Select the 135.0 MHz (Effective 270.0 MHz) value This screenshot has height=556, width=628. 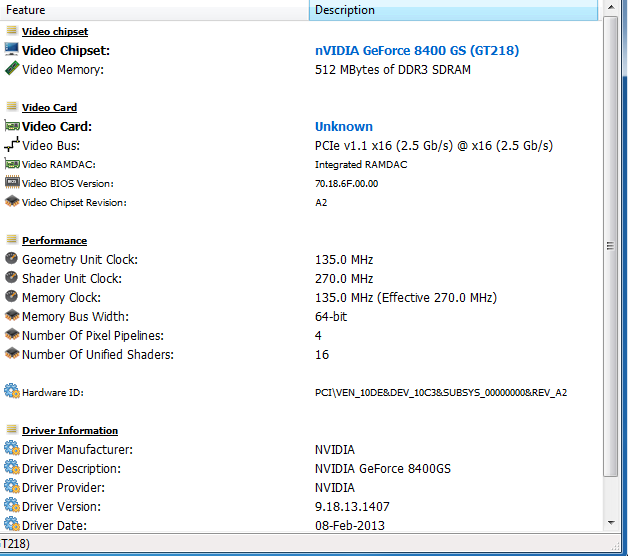[x=406, y=298]
